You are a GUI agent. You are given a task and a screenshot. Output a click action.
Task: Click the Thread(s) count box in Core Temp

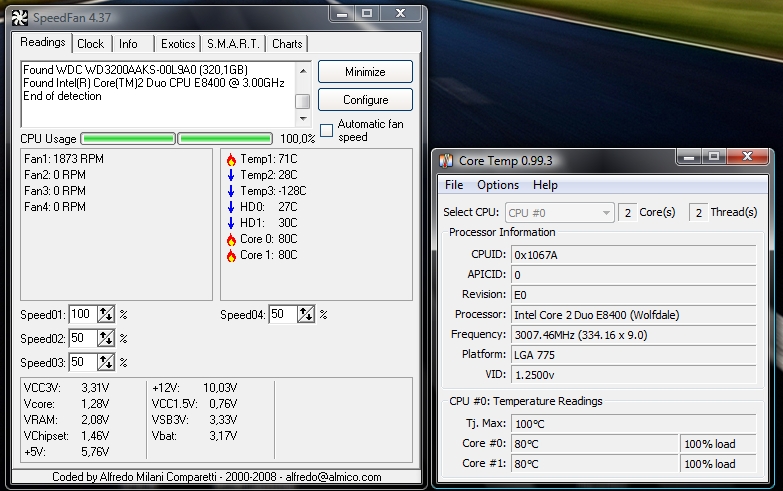click(x=698, y=213)
